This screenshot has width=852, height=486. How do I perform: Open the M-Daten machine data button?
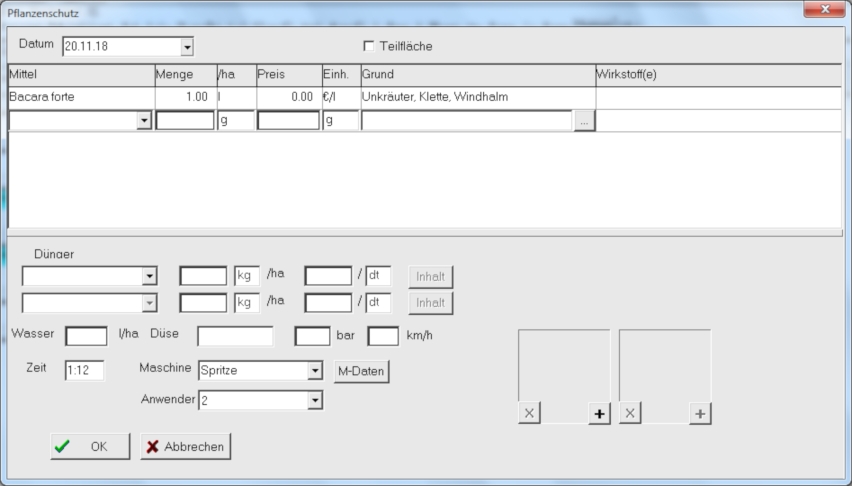coord(360,371)
